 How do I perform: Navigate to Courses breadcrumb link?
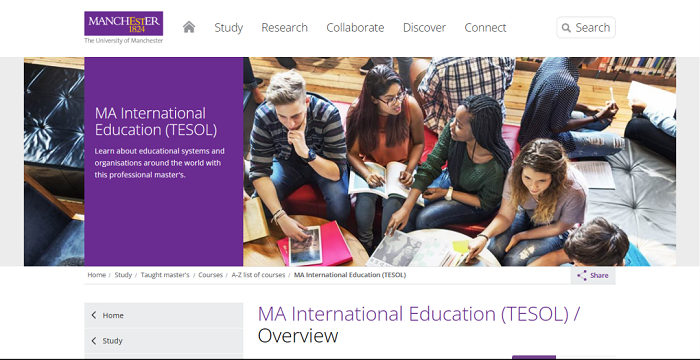210,275
